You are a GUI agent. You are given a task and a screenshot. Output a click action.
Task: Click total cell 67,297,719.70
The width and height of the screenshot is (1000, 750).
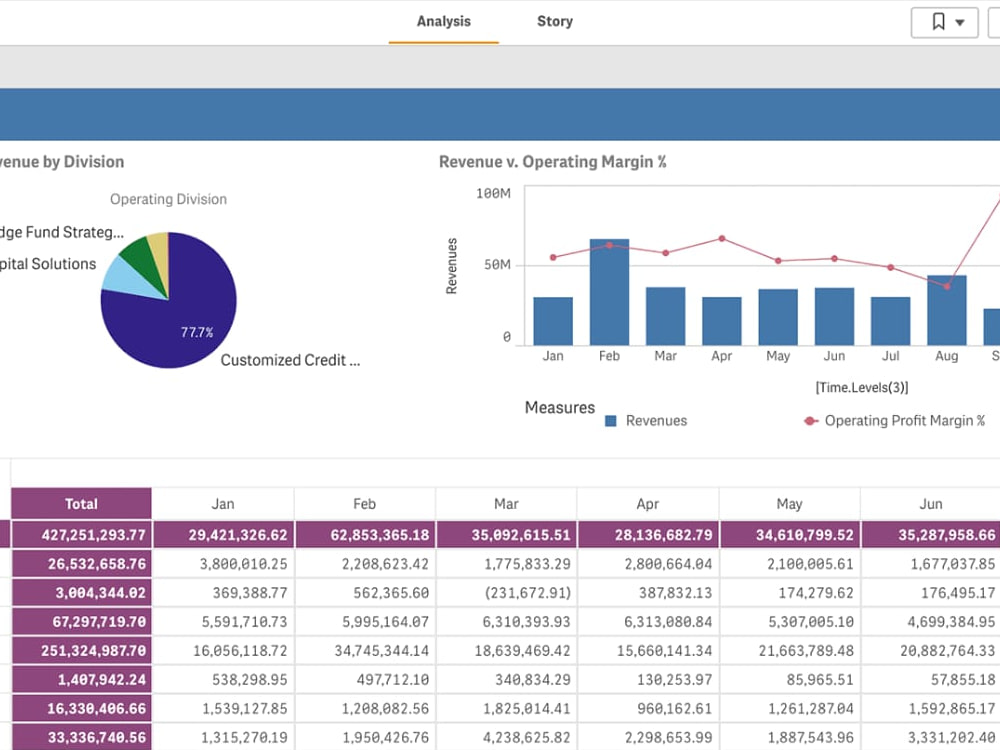click(x=82, y=621)
